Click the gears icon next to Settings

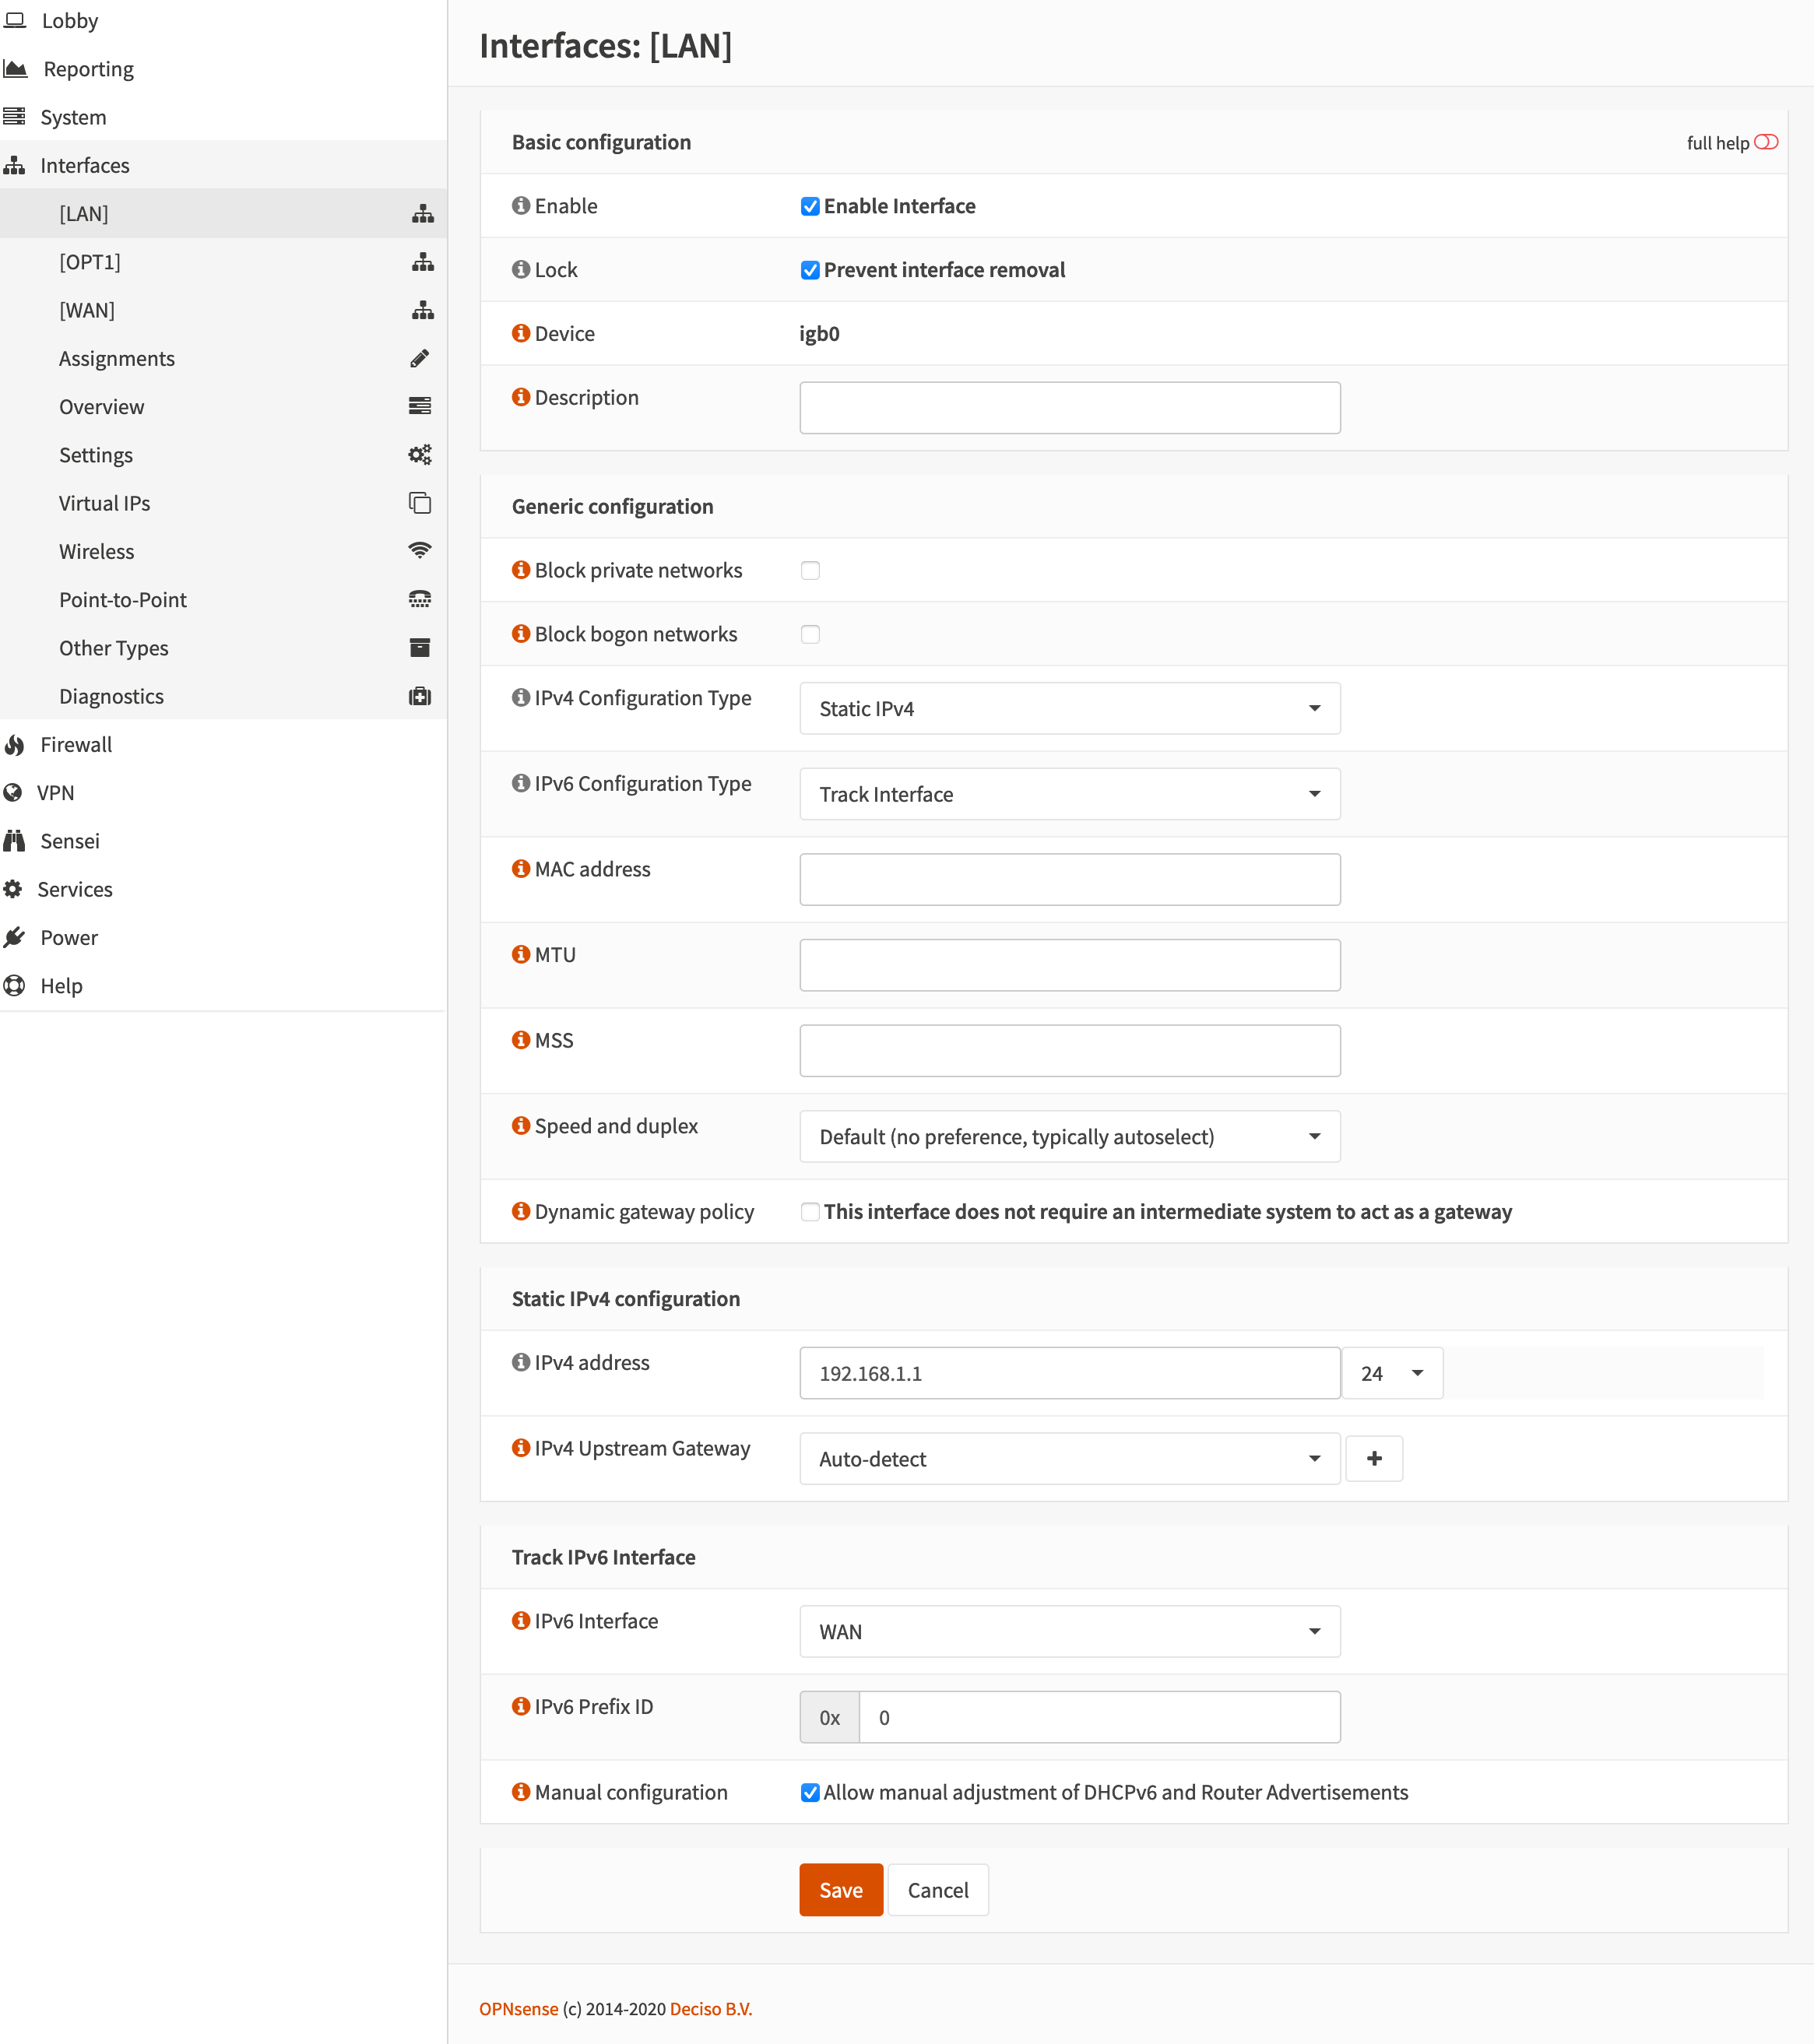(420, 455)
